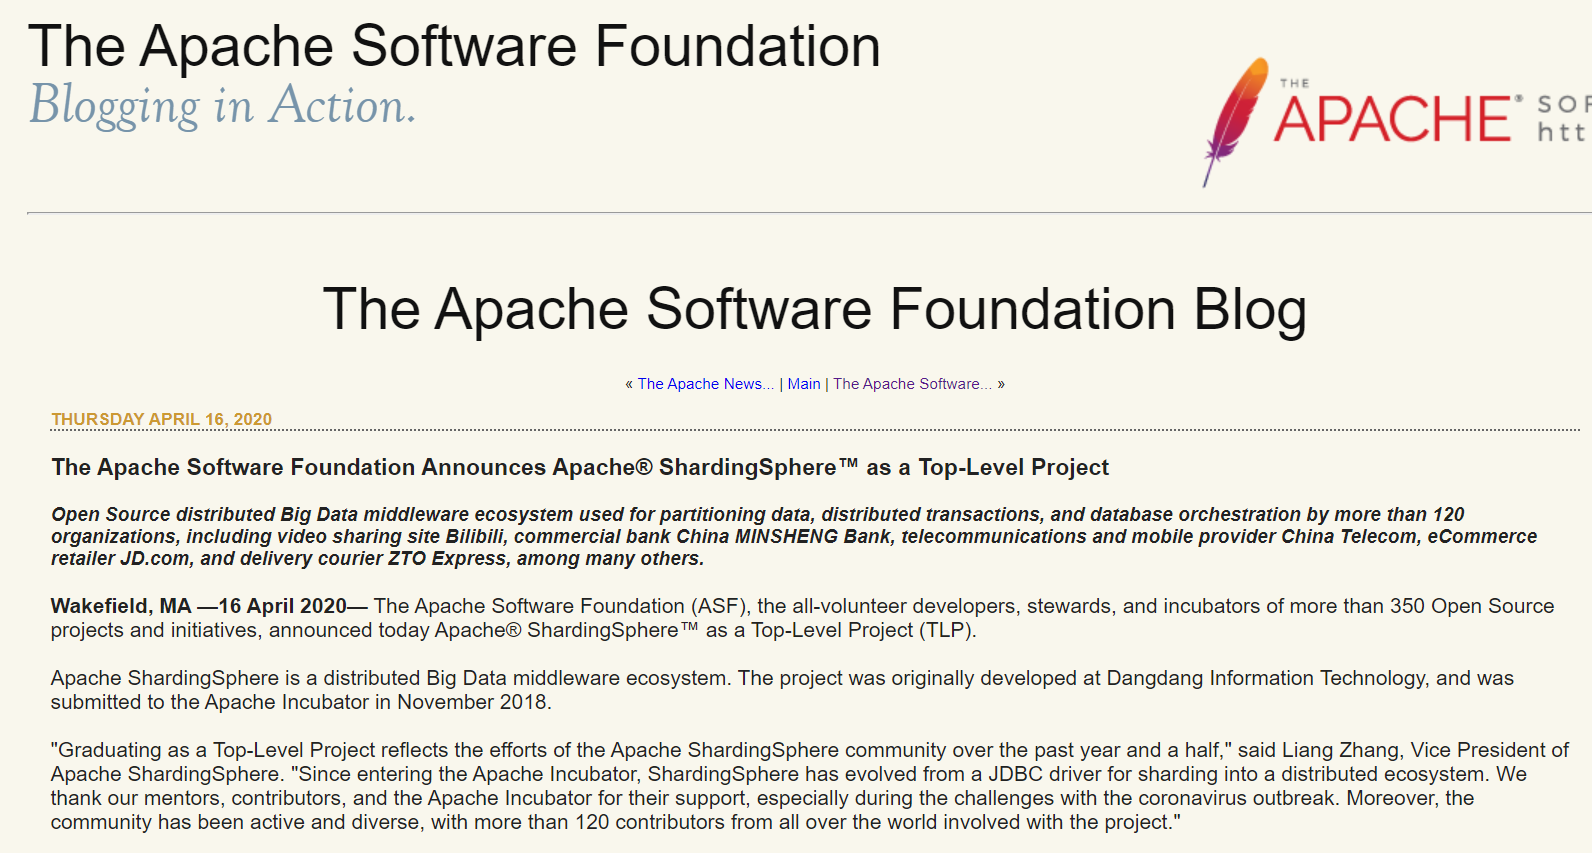Click the Apache feather logo
This screenshot has width=1592, height=853.
[1235, 122]
